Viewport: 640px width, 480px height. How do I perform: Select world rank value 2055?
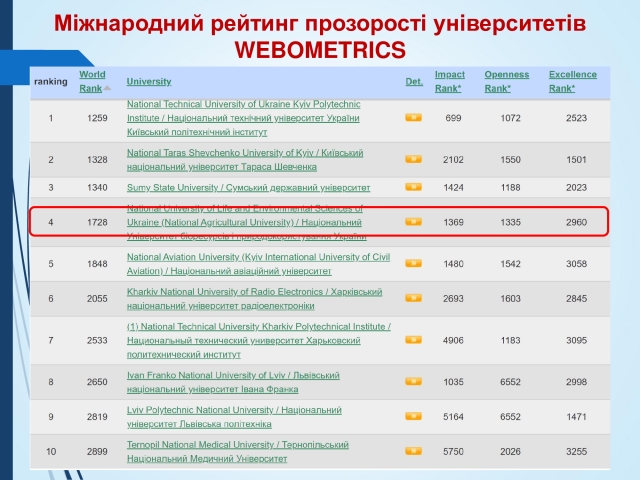click(x=97, y=298)
